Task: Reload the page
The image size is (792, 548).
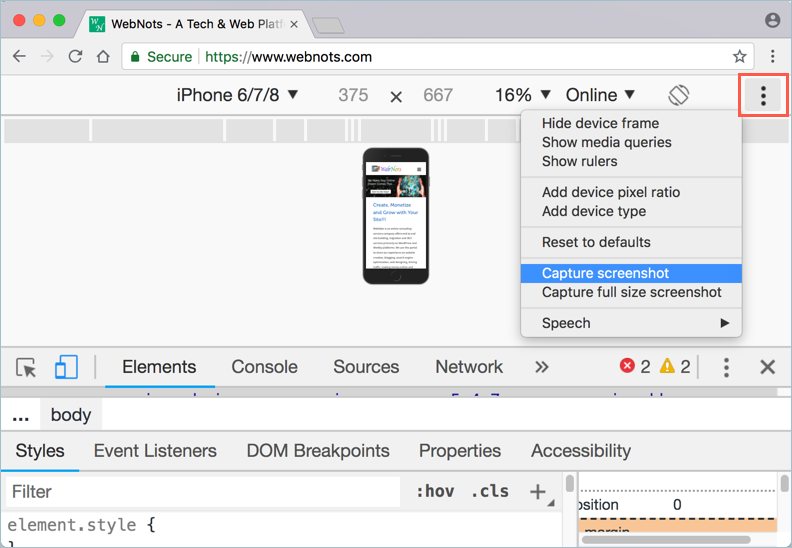Action: click(x=75, y=57)
